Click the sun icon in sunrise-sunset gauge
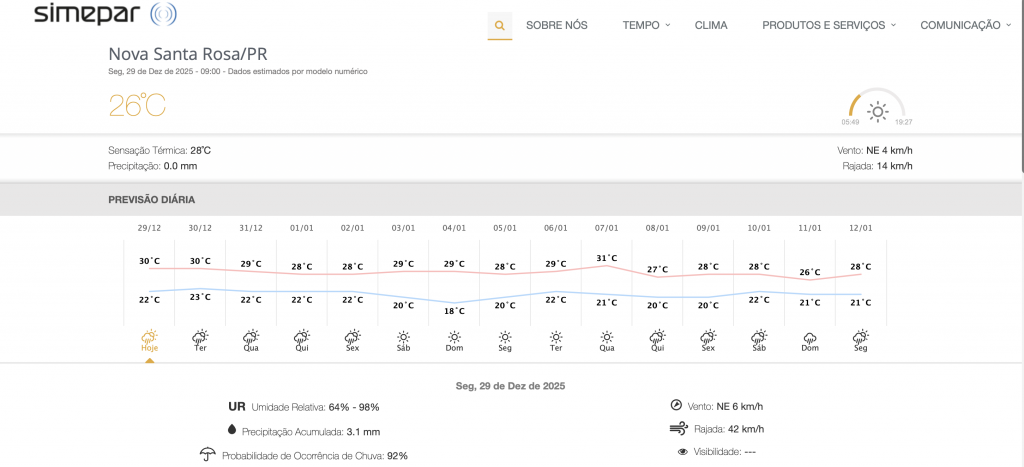 click(877, 111)
